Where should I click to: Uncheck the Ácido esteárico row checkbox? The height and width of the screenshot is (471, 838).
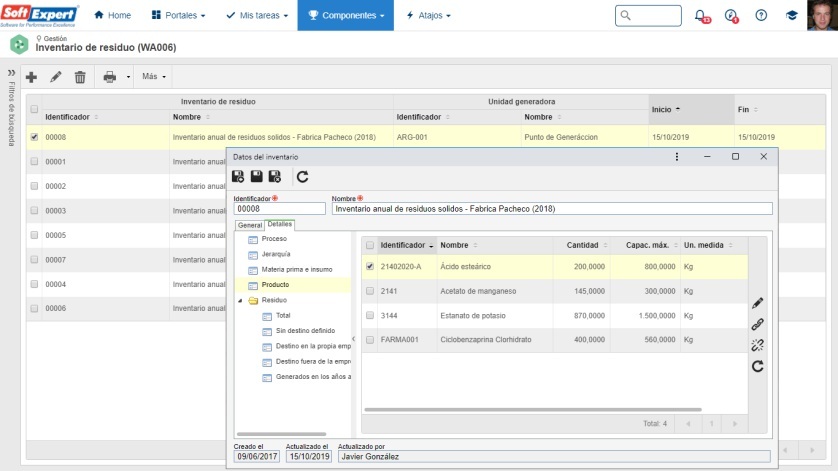(x=371, y=267)
